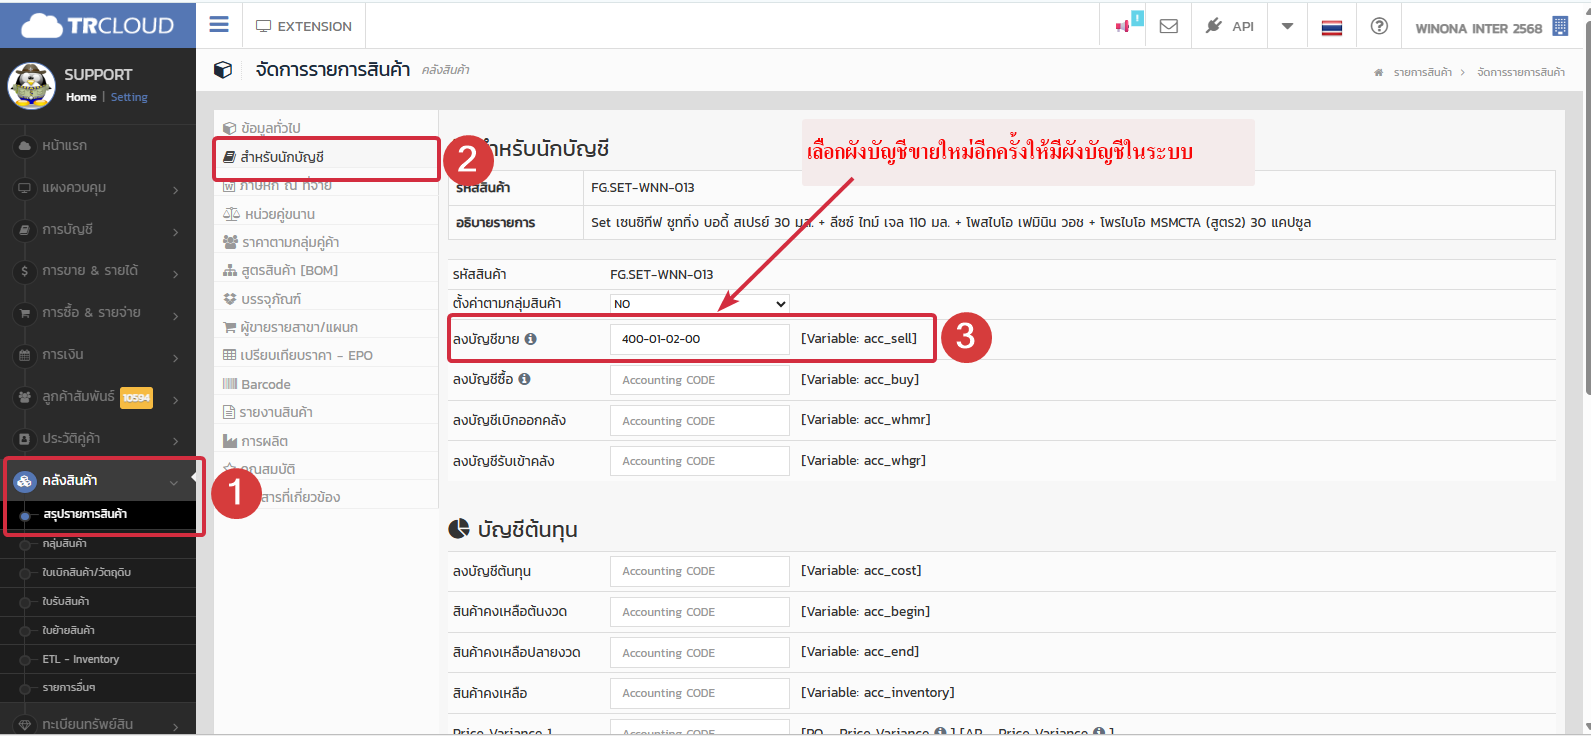Open the EXTENSION menu item

[x=304, y=26]
